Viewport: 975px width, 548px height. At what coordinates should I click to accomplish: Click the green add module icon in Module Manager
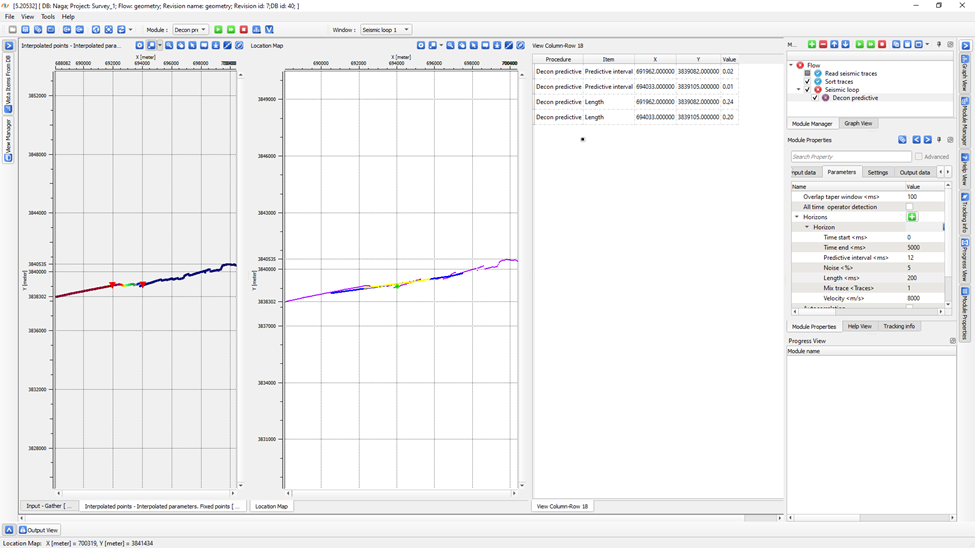pos(812,45)
